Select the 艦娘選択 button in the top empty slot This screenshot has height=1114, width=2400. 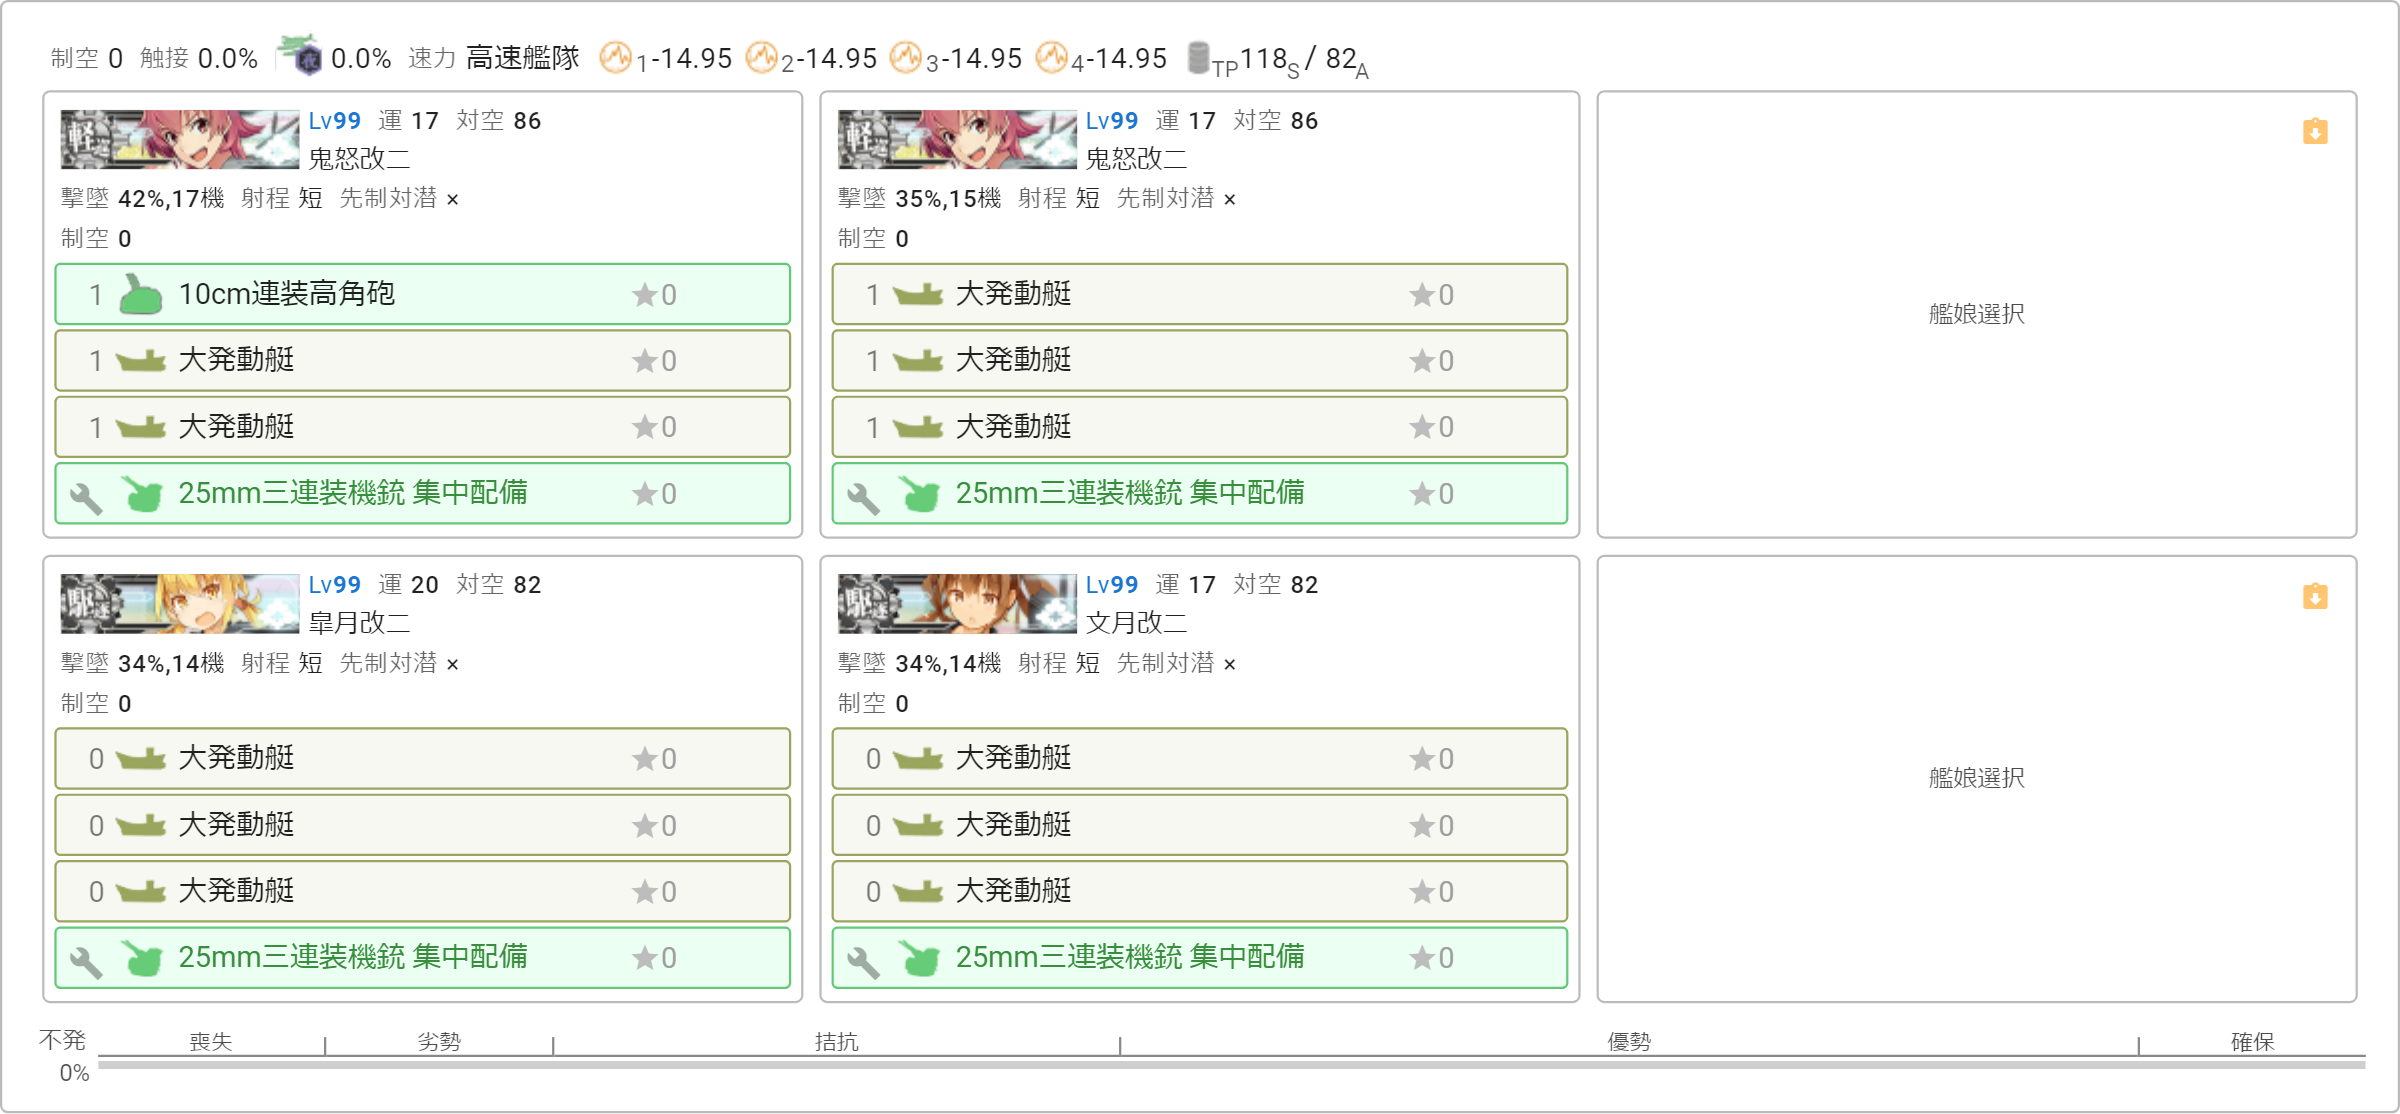tap(1976, 314)
